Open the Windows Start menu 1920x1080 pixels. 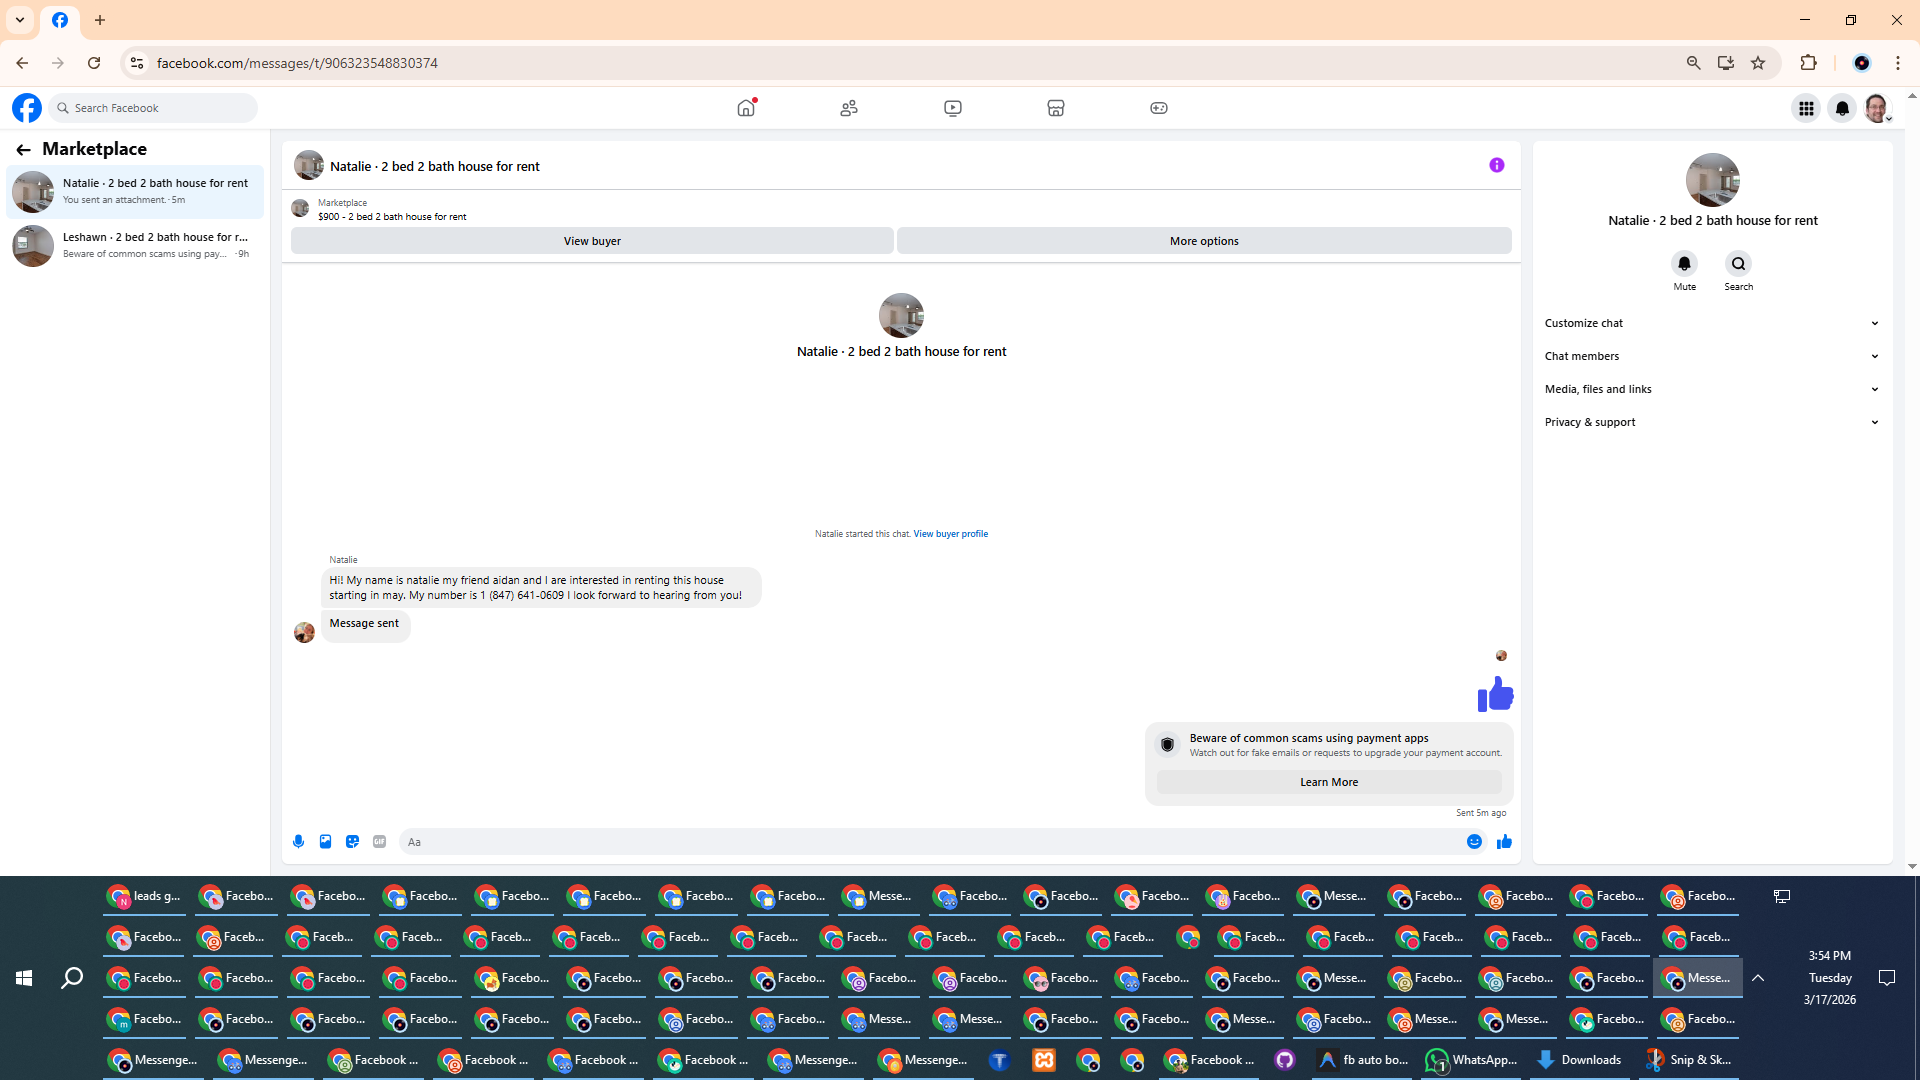(24, 978)
